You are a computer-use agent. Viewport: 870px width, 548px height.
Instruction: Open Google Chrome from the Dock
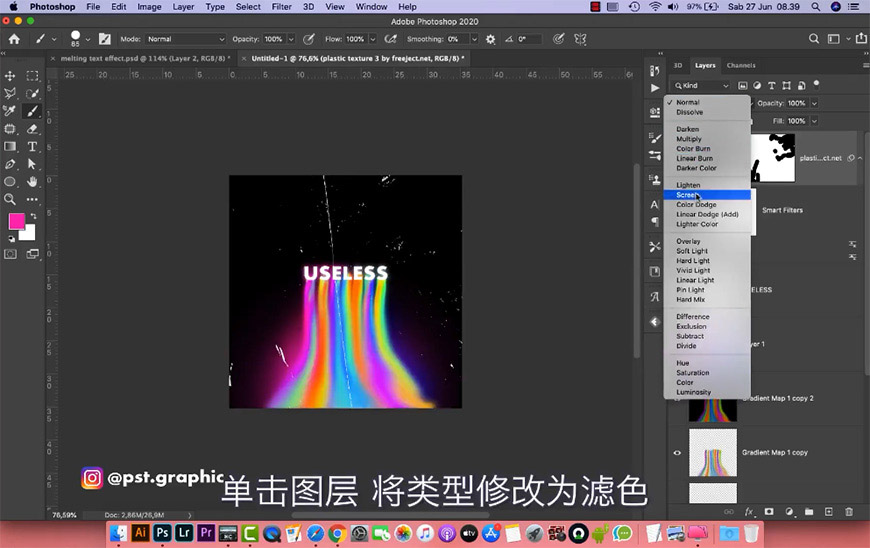click(x=337, y=534)
